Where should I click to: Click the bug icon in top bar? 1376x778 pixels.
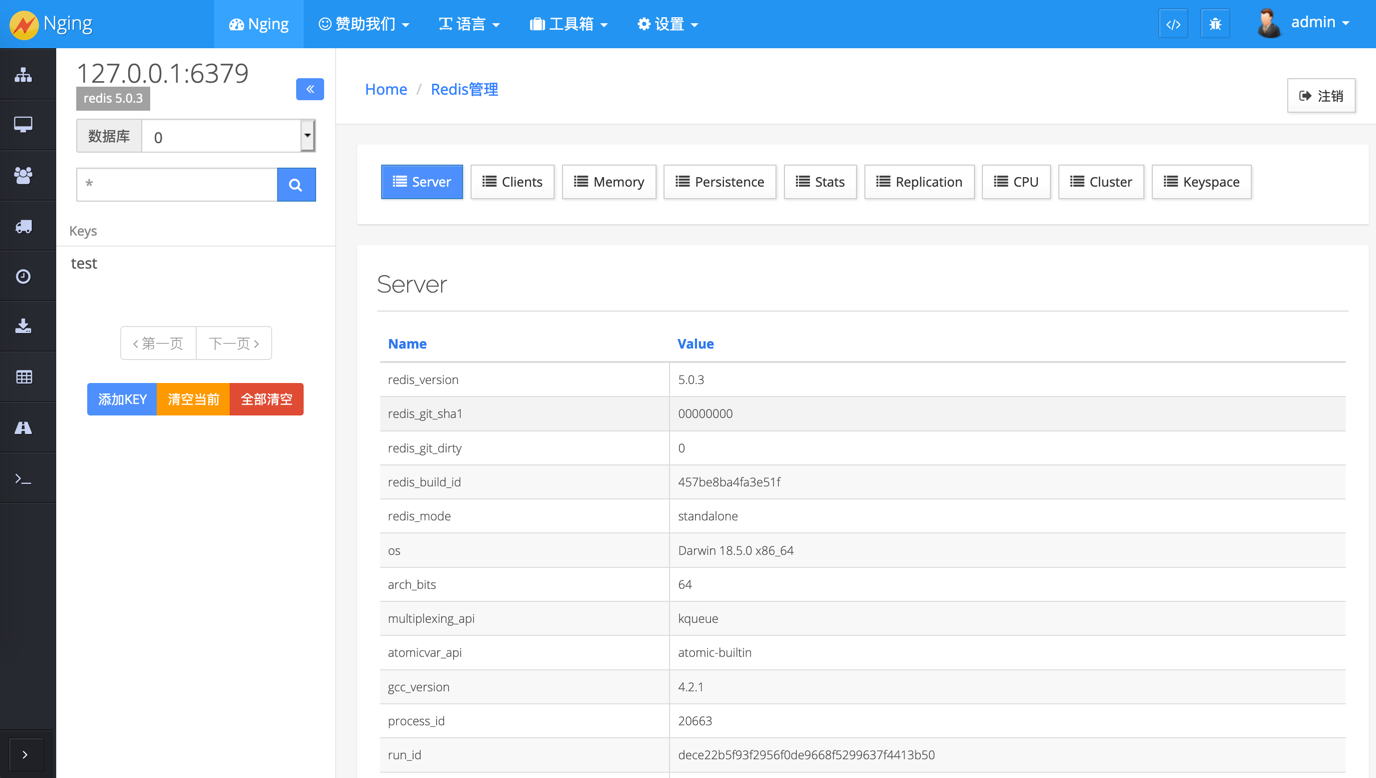1215,24
